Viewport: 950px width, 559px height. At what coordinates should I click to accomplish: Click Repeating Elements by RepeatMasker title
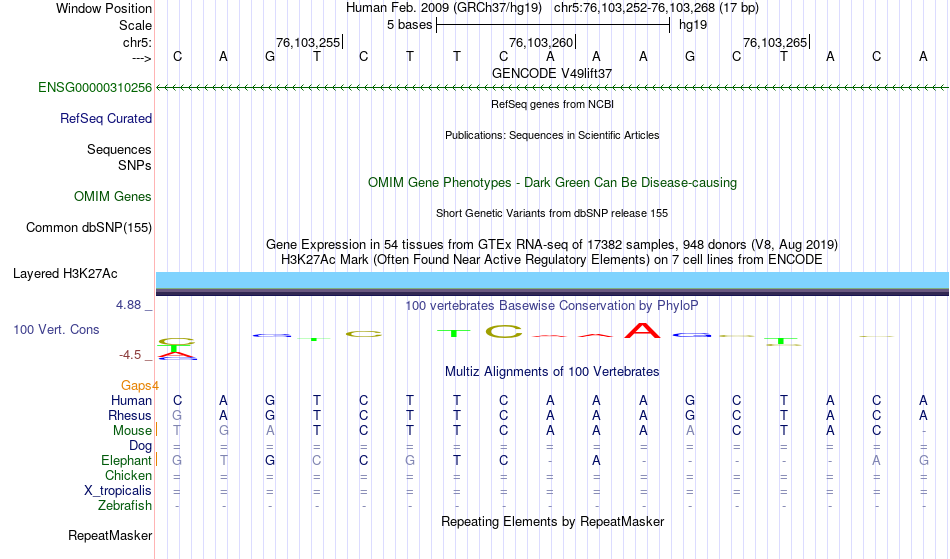click(x=553, y=522)
